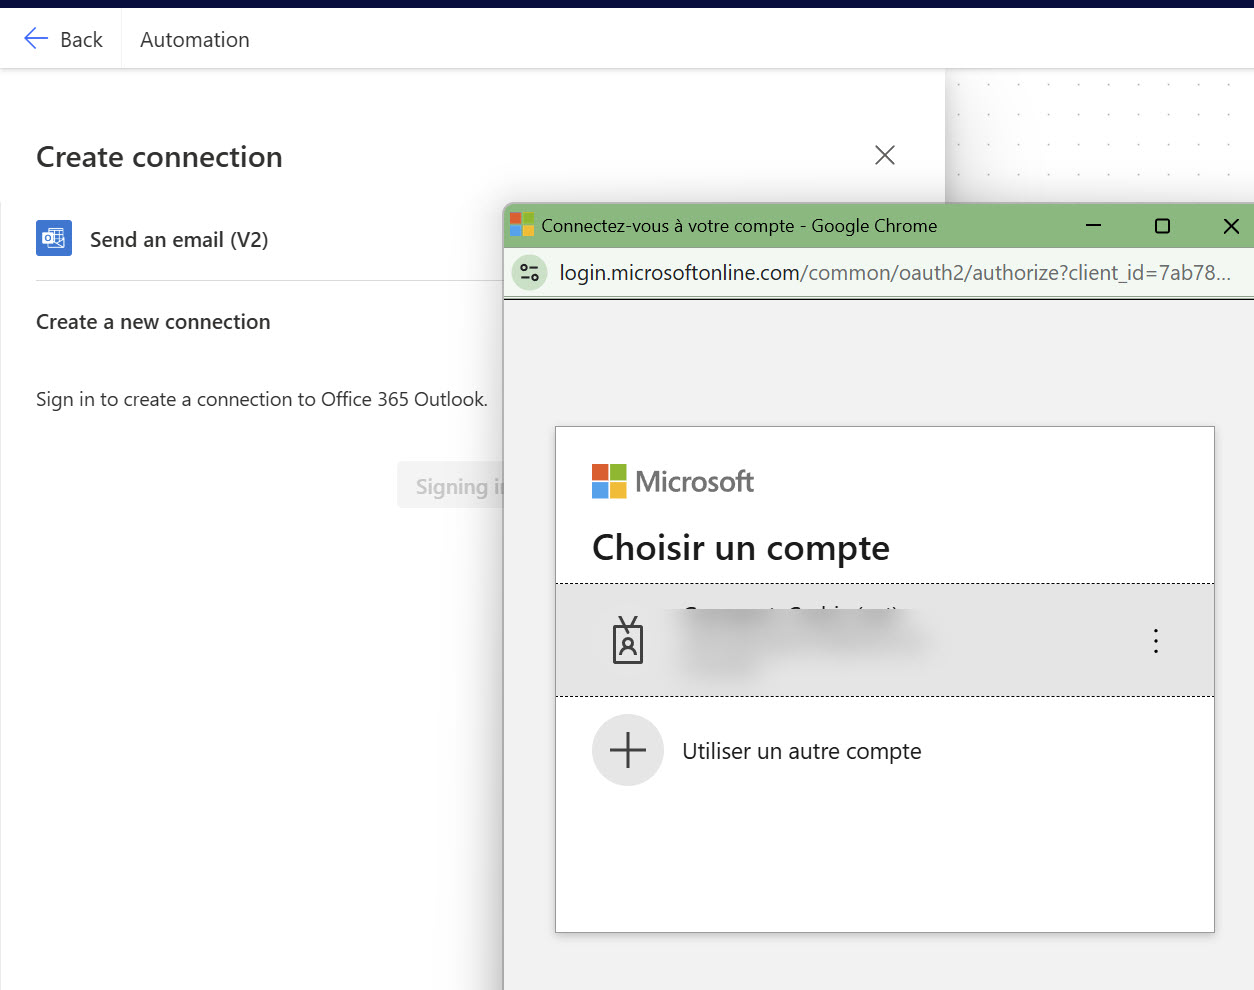Click the Microsoft favicon in Chrome title bar

[x=522, y=225]
